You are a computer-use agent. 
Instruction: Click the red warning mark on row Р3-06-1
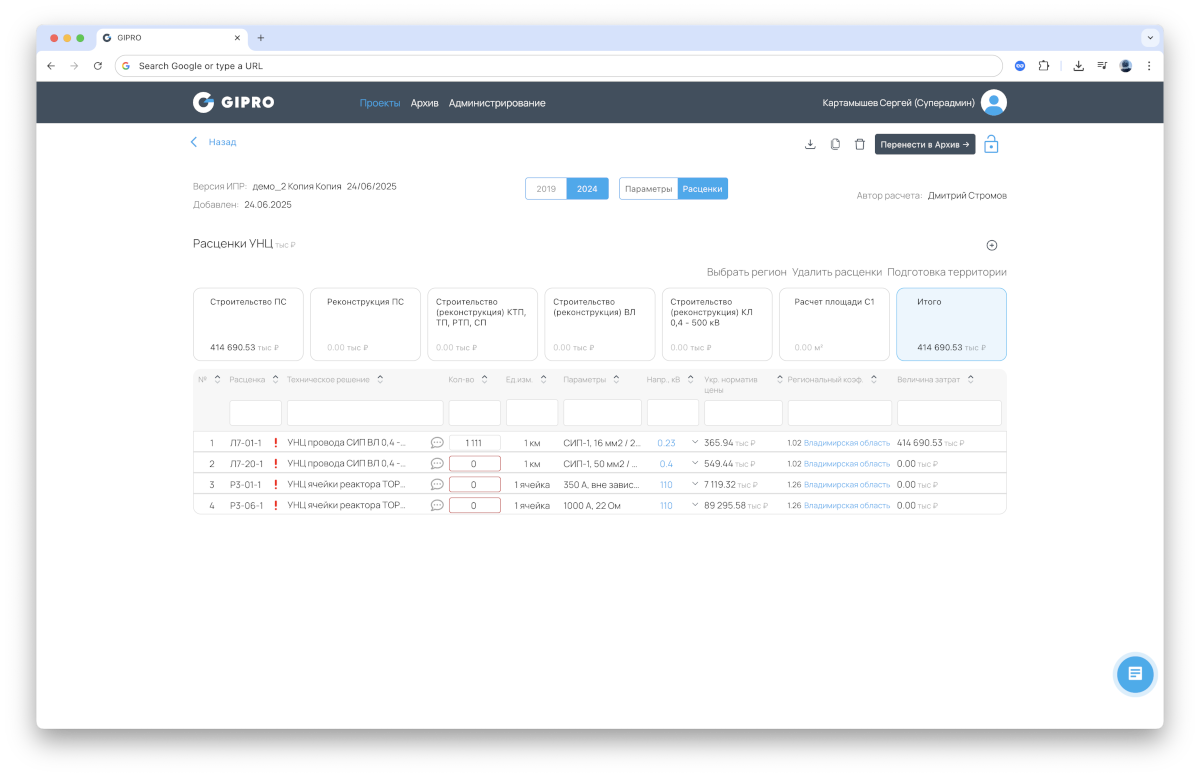(275, 505)
